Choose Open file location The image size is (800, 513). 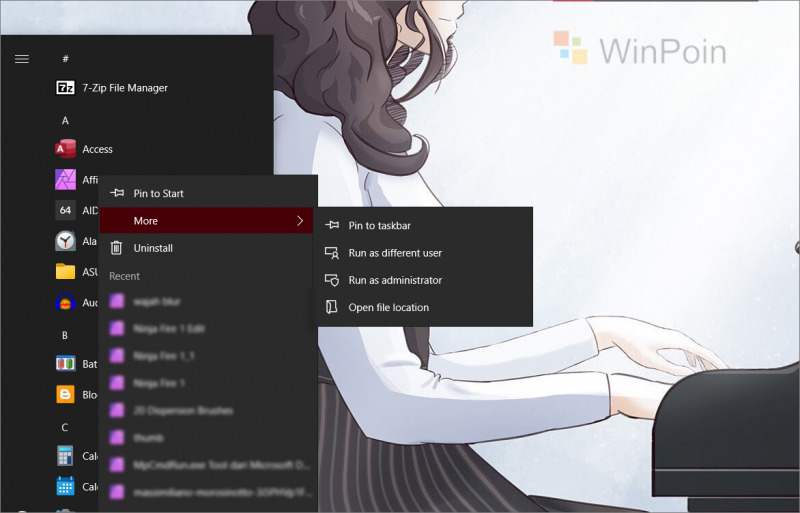(x=424, y=307)
